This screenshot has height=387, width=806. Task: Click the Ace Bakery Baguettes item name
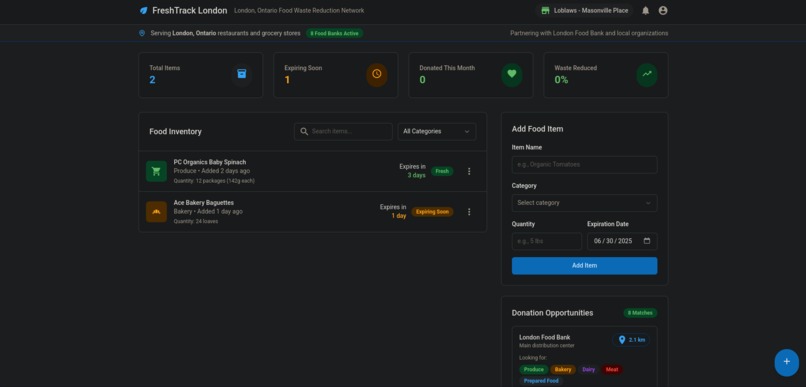click(x=204, y=202)
